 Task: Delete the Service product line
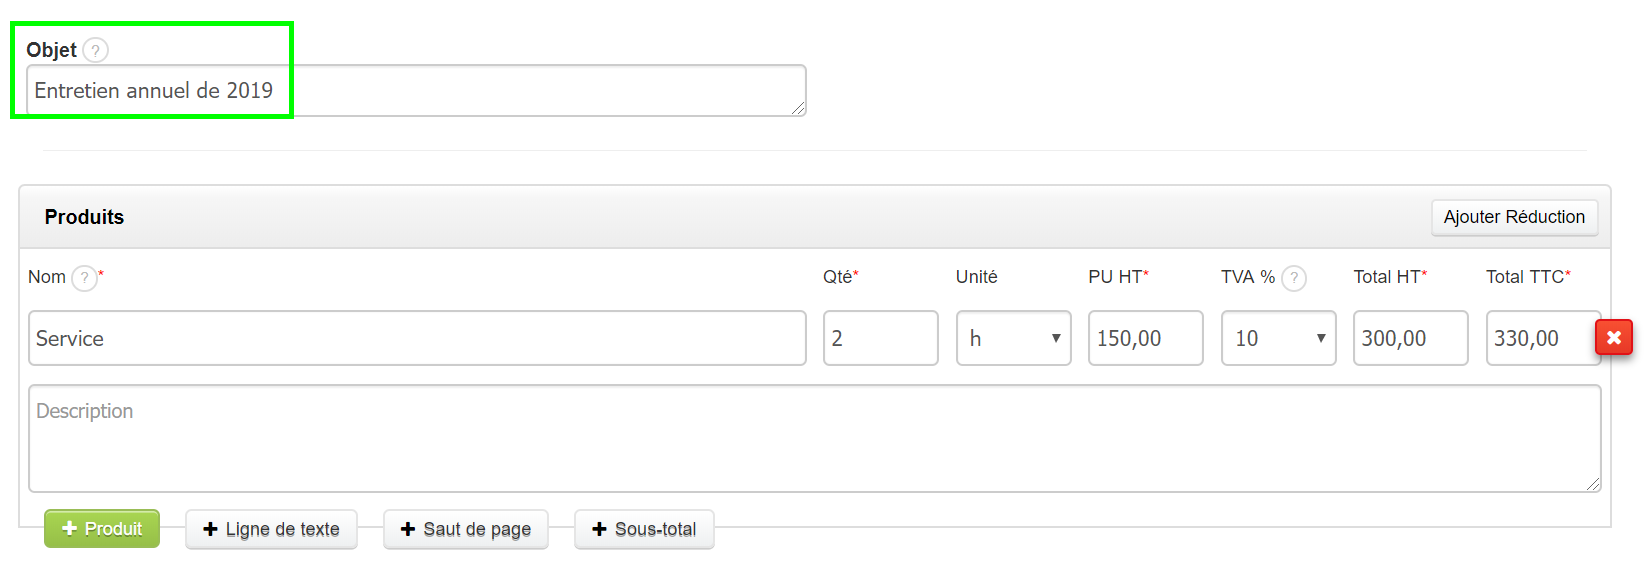1613,338
